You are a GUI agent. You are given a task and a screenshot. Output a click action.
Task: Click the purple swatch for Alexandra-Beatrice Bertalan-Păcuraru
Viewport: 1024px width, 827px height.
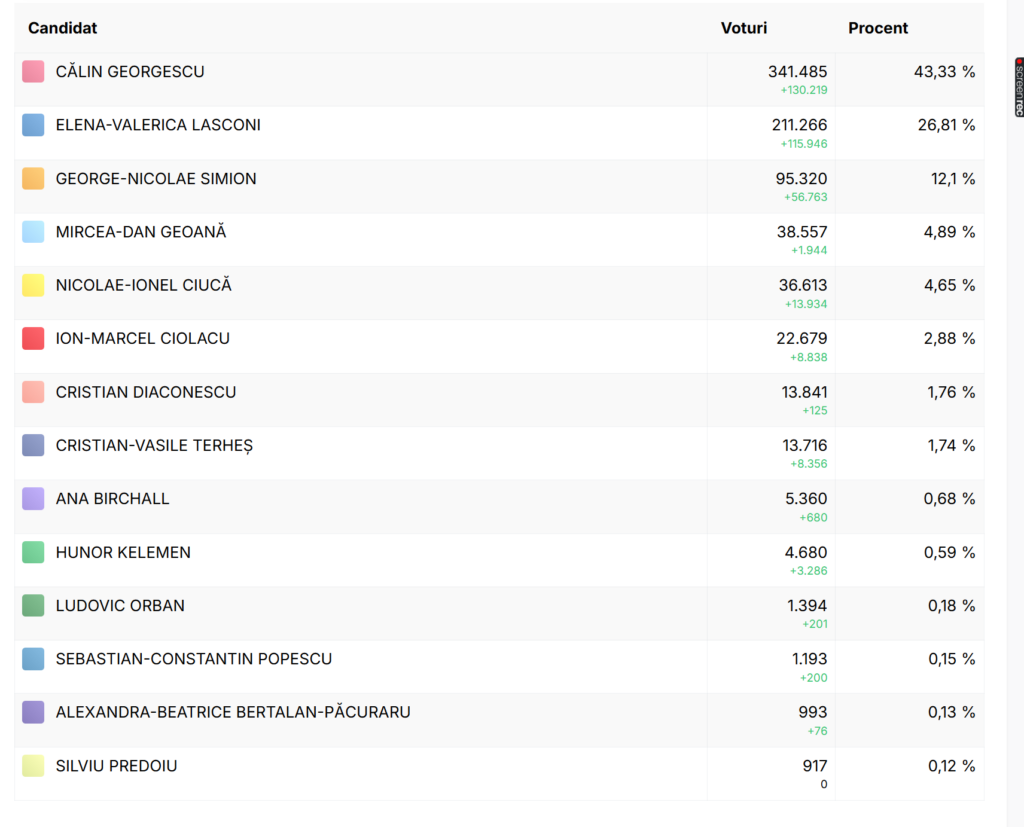33,712
